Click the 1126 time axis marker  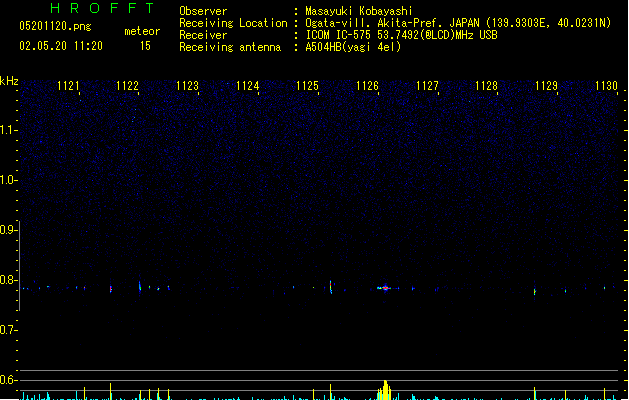click(x=367, y=86)
